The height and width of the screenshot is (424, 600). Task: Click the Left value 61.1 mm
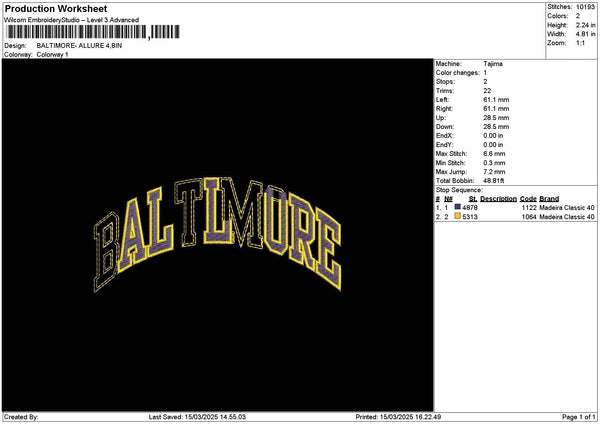pyautogui.click(x=496, y=100)
